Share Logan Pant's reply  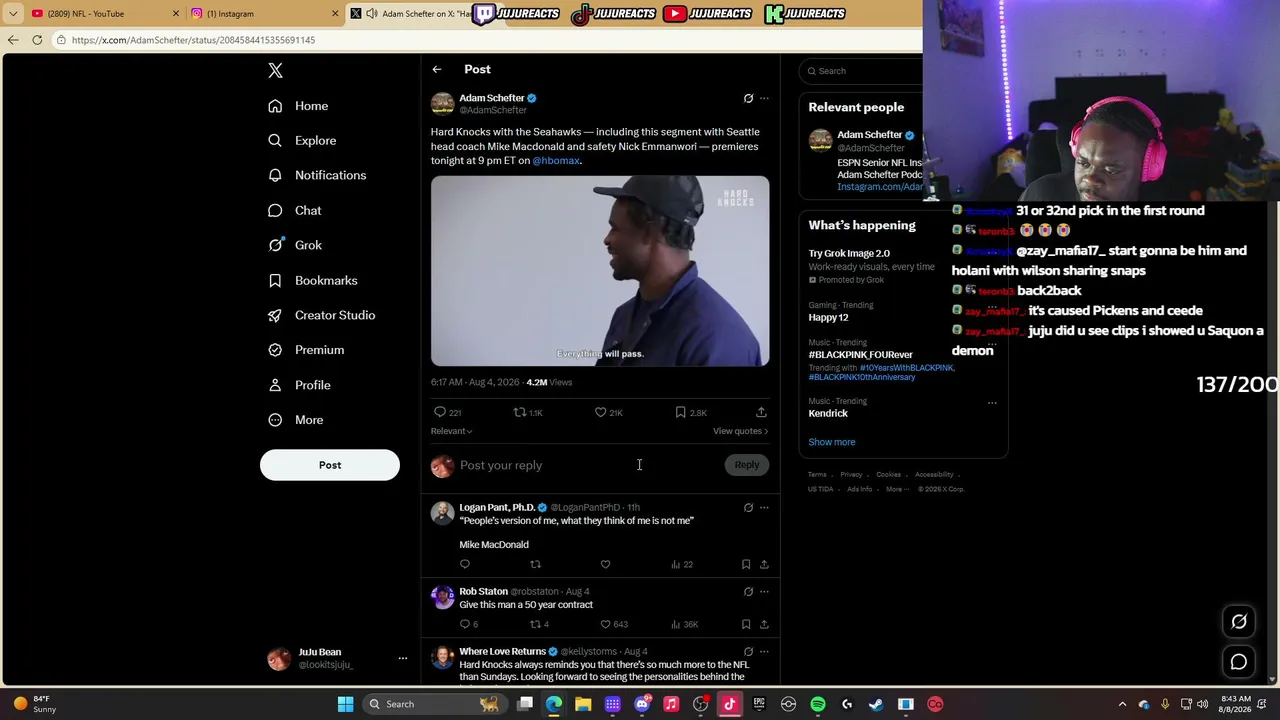click(x=764, y=564)
